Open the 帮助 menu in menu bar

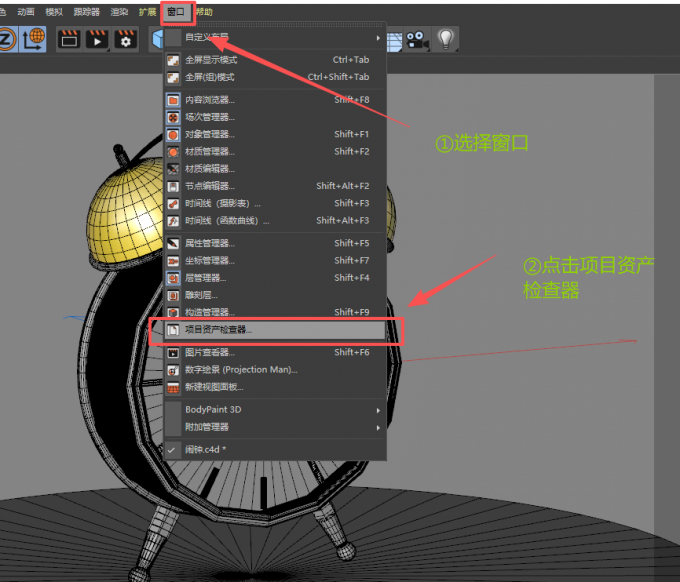pyautogui.click(x=204, y=11)
